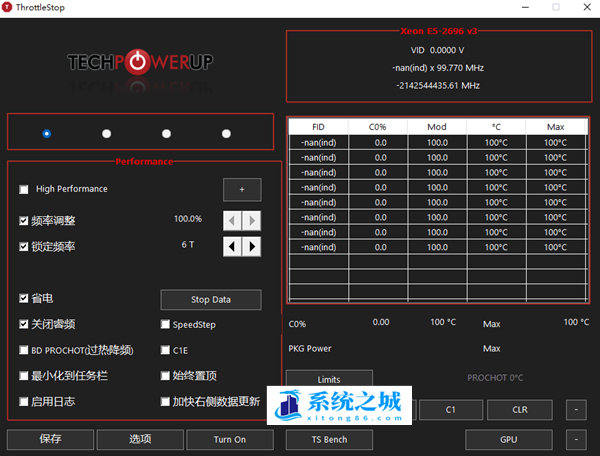Image resolution: width=600 pixels, height=456 pixels.
Task: Select the second profile radio button
Action: coord(107,134)
